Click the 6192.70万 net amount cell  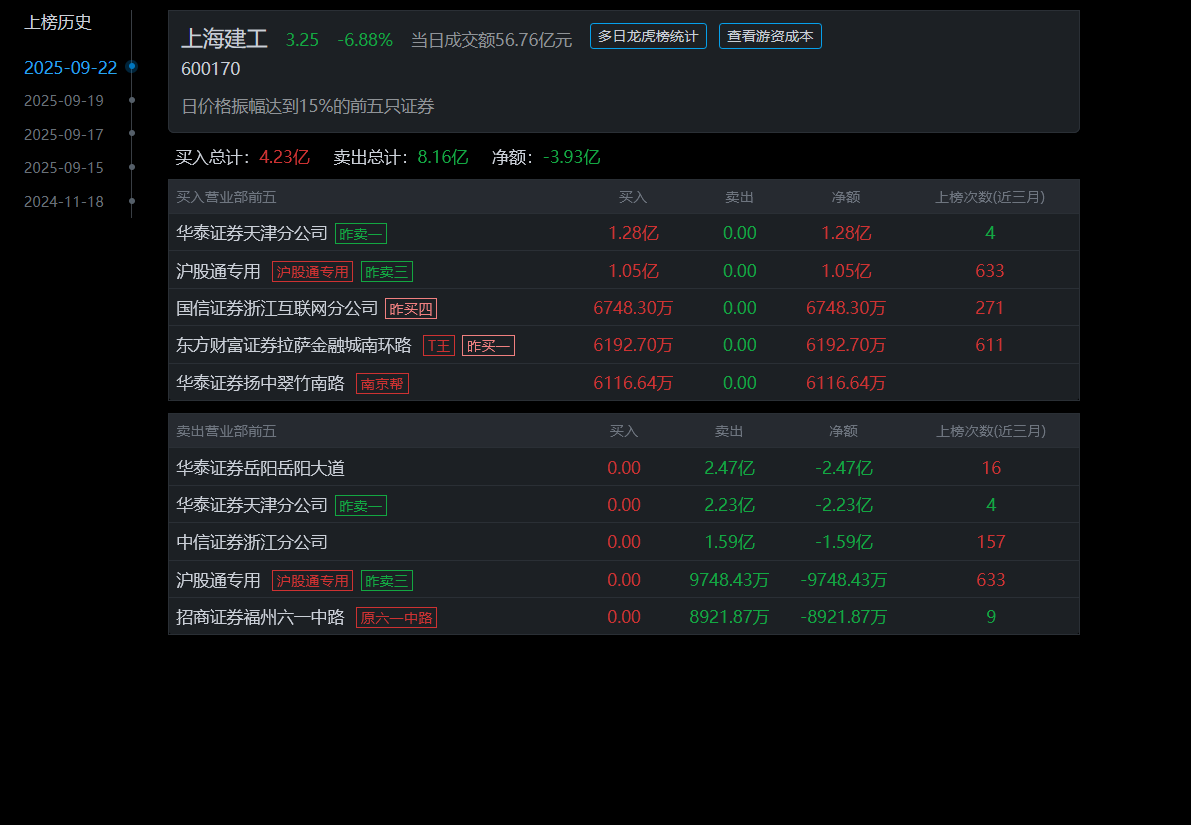coord(845,345)
